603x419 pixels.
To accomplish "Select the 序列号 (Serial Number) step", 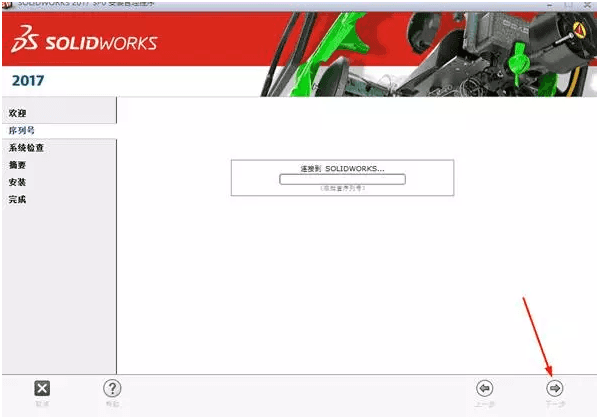I will 22,131.
